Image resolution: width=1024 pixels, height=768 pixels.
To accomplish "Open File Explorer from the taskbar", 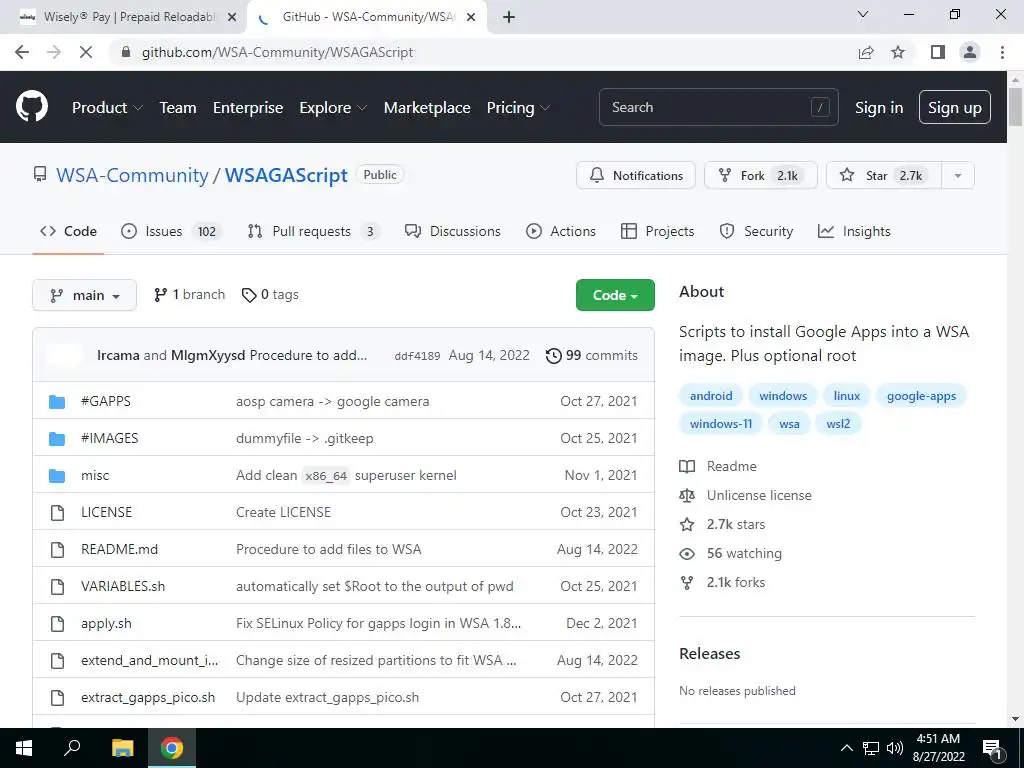I will coord(122,748).
